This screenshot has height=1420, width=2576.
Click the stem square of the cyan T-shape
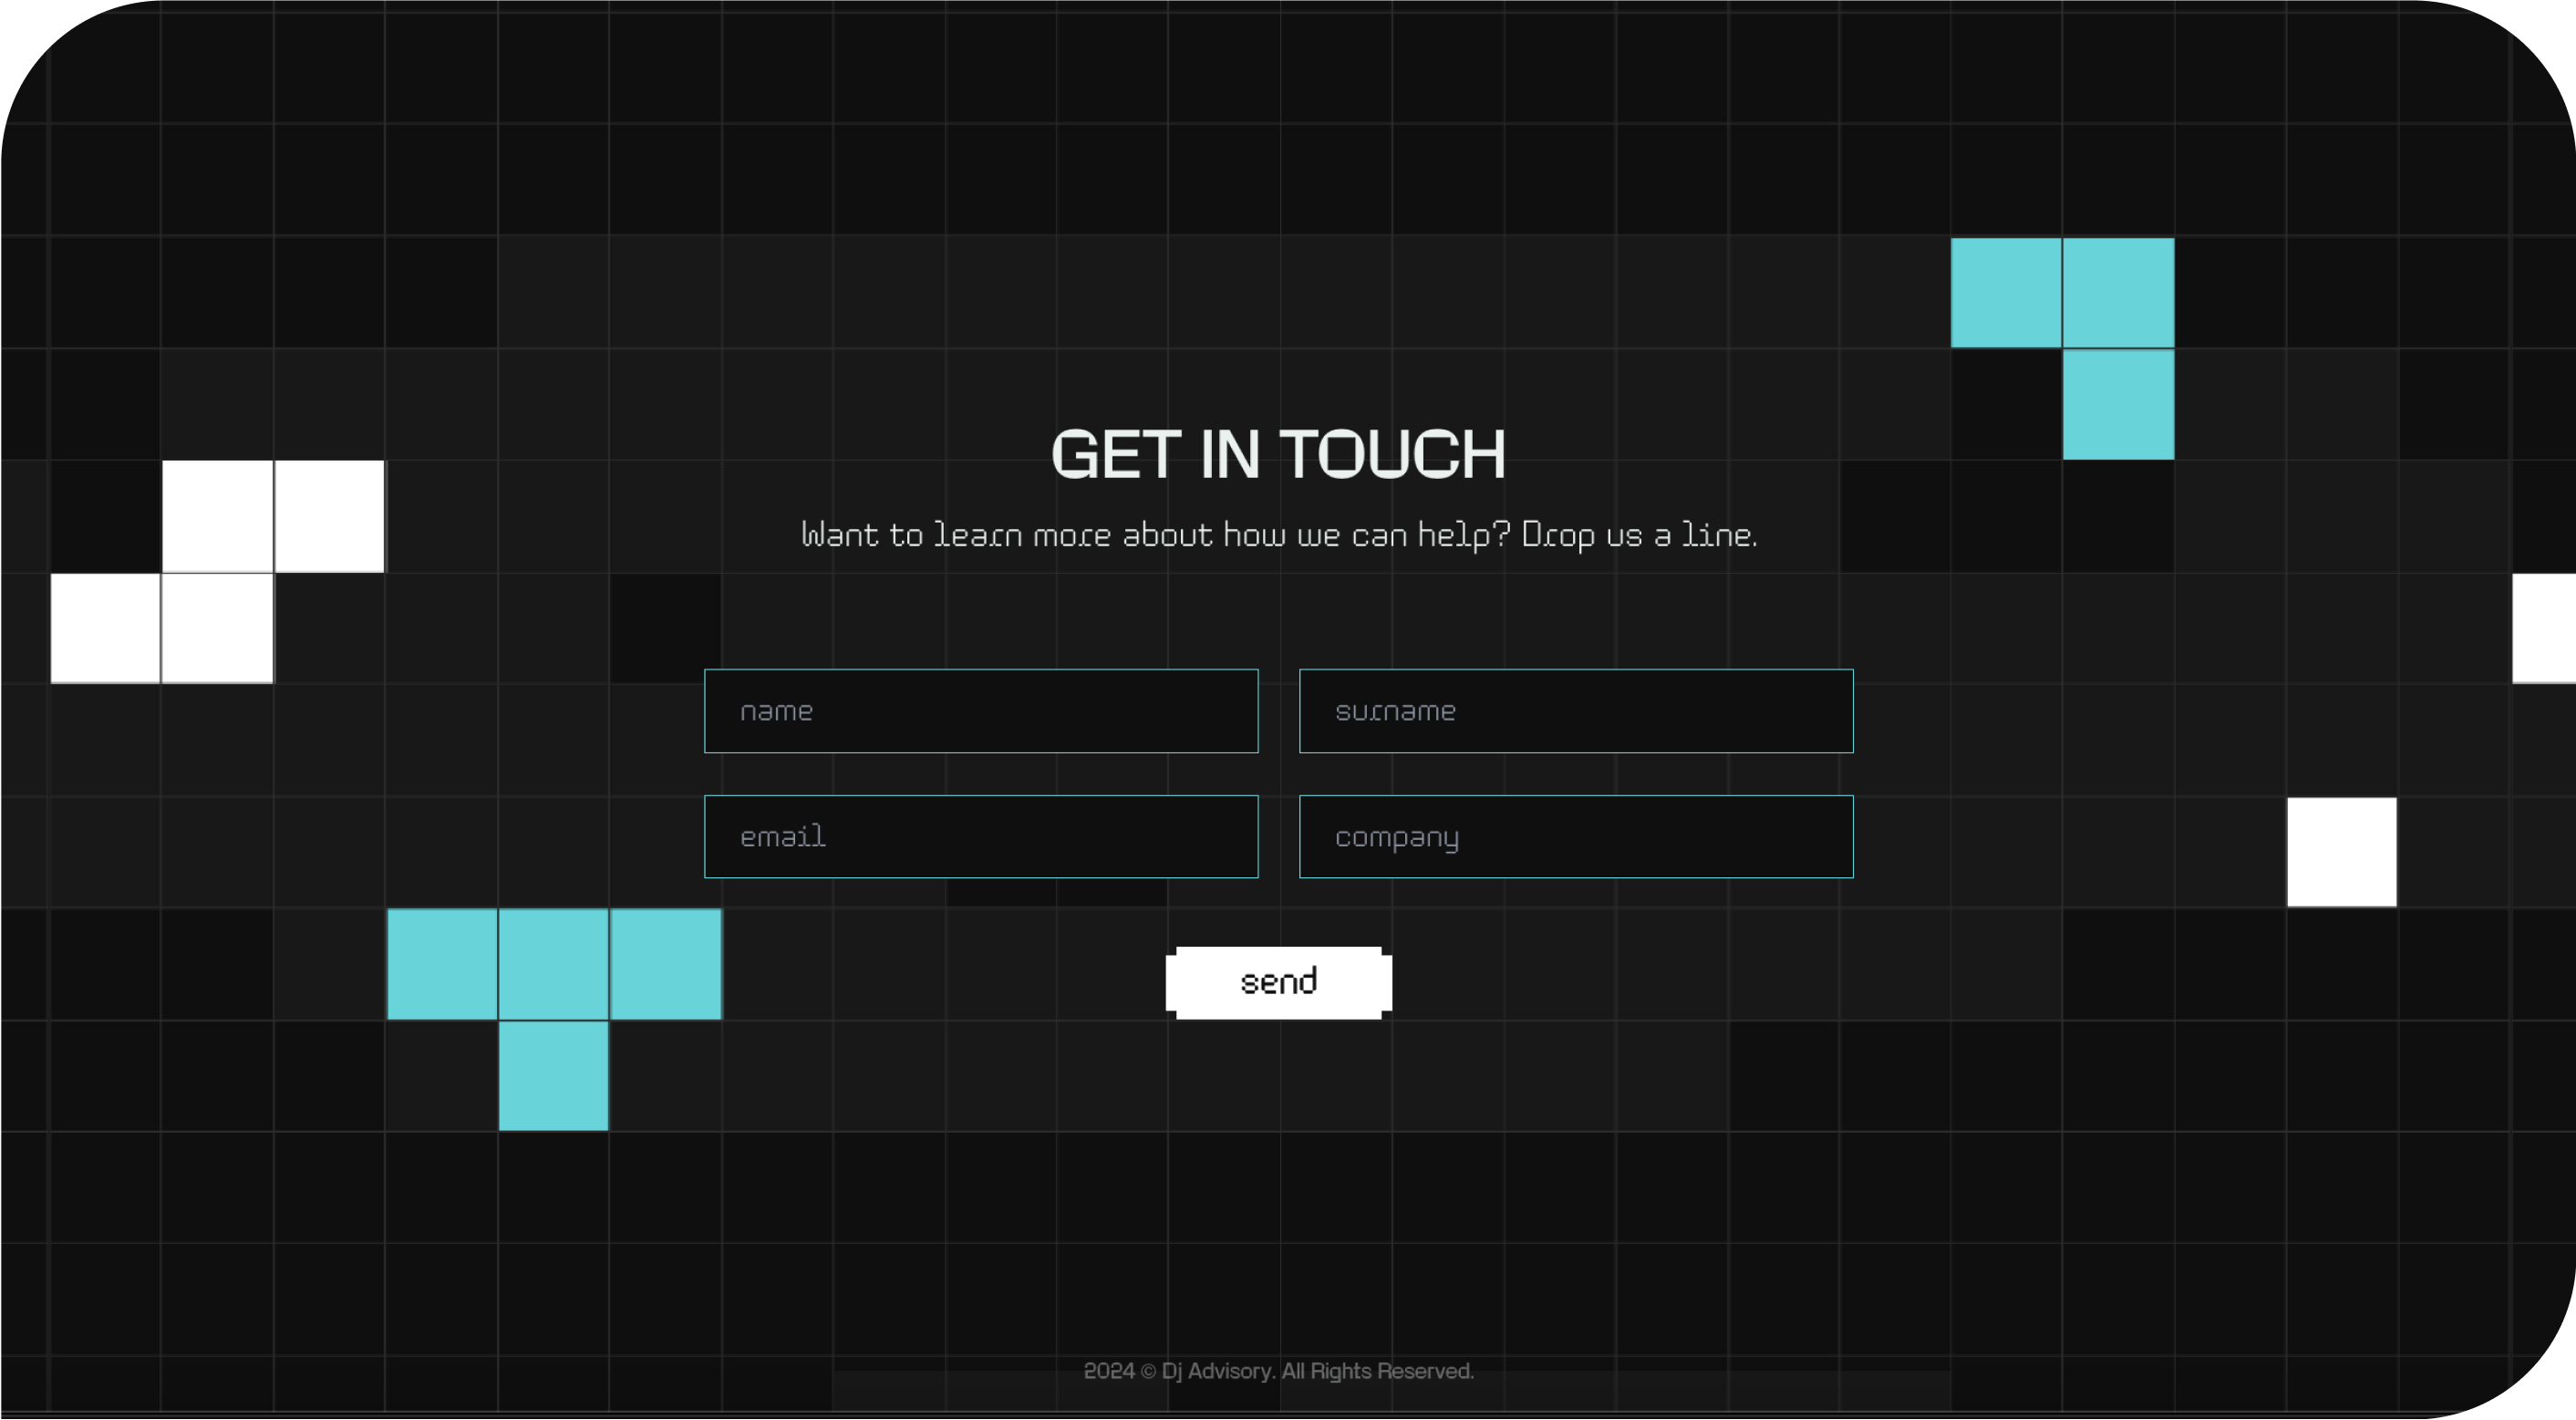[553, 1076]
